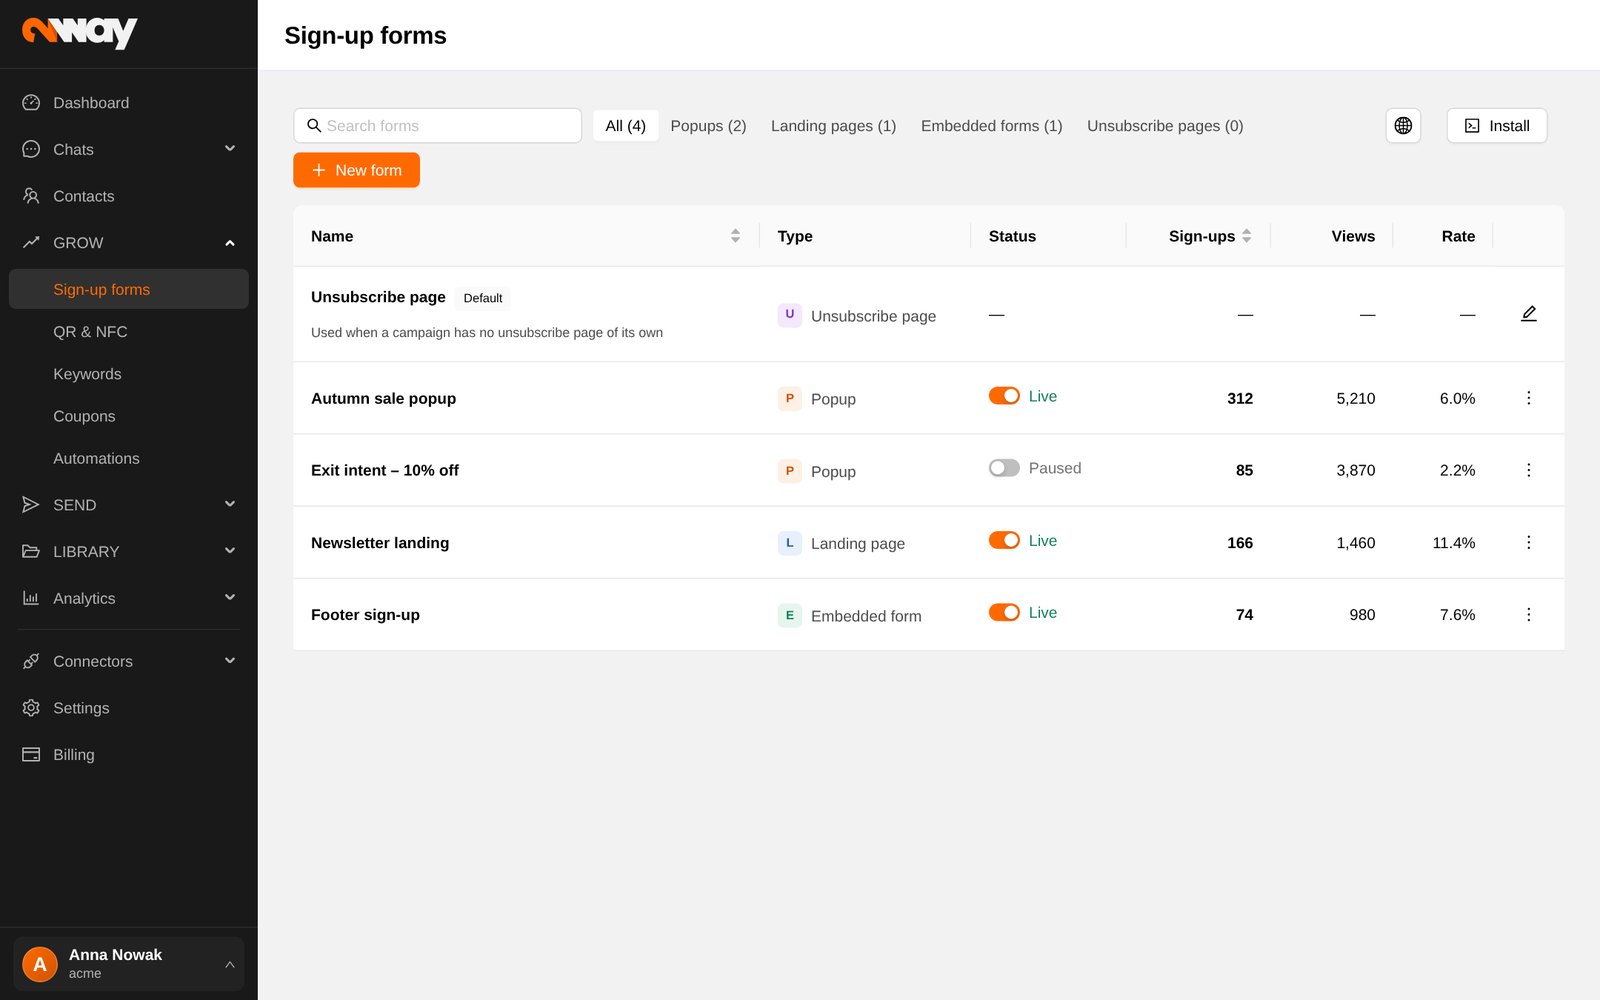
Task: Edit the Unsubscribe page with pencil icon
Action: click(x=1529, y=314)
